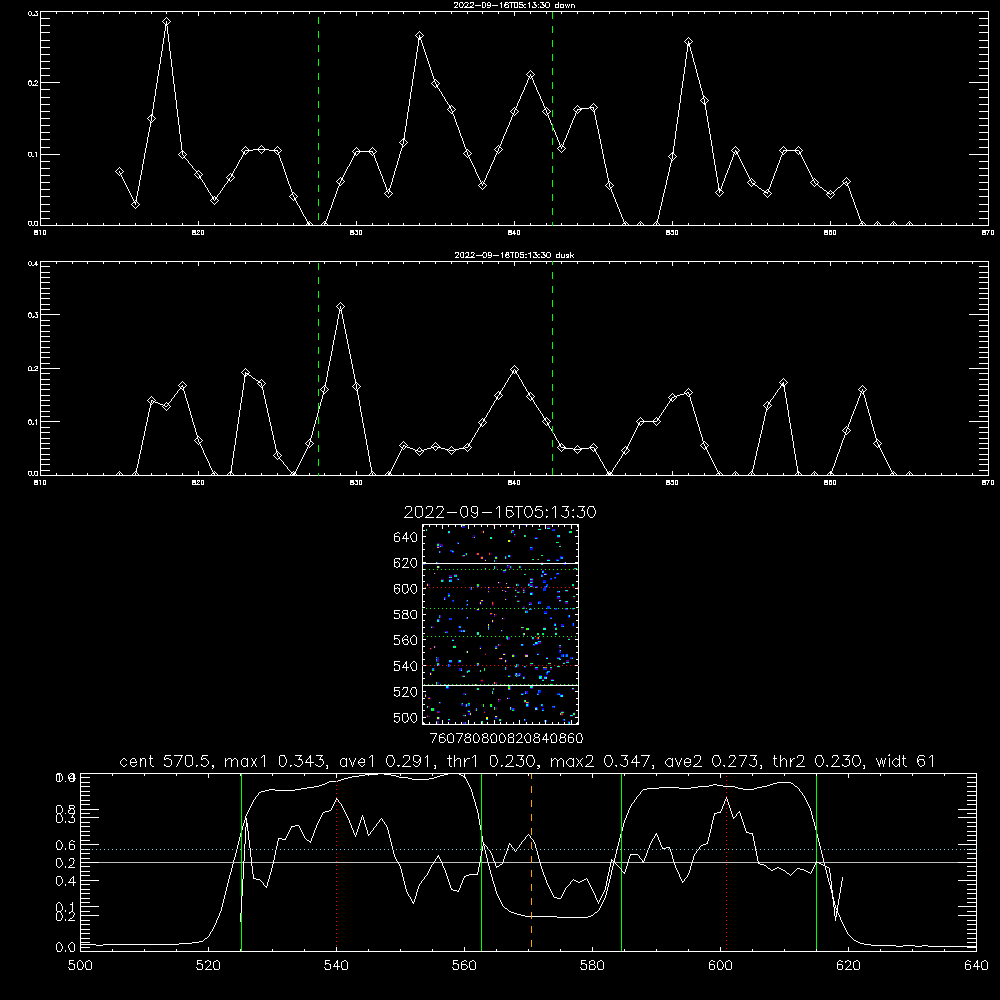Image resolution: width=1000 pixels, height=1000 pixels.
Task: Click the second green dashed line in dawn plot
Action: click(x=552, y=118)
